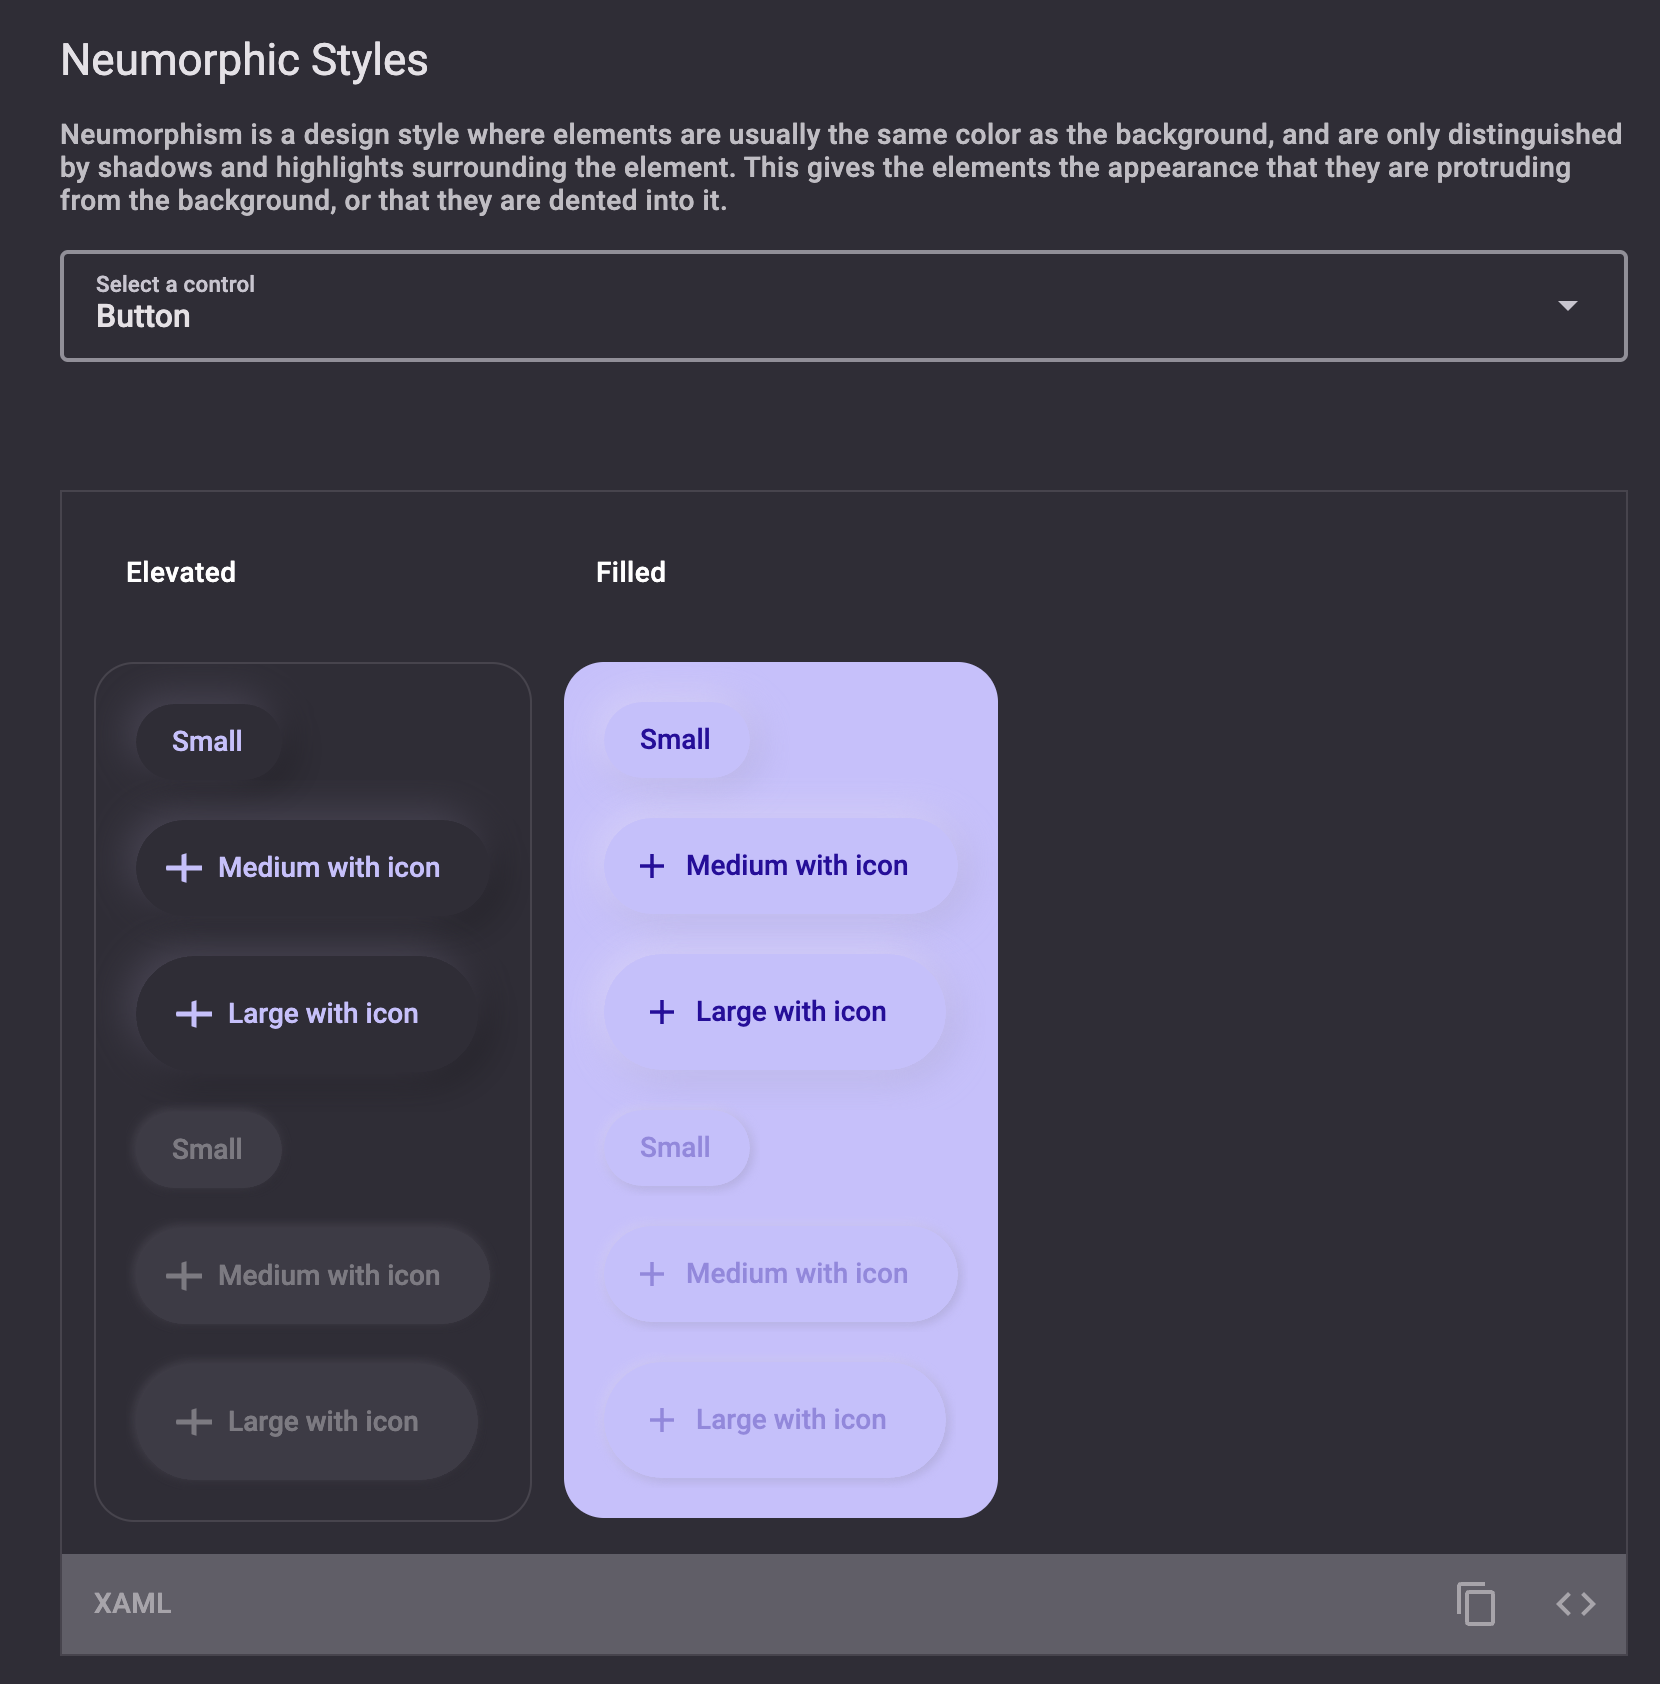Click Elevated Medium with icon button
The image size is (1660, 1684).
(313, 868)
